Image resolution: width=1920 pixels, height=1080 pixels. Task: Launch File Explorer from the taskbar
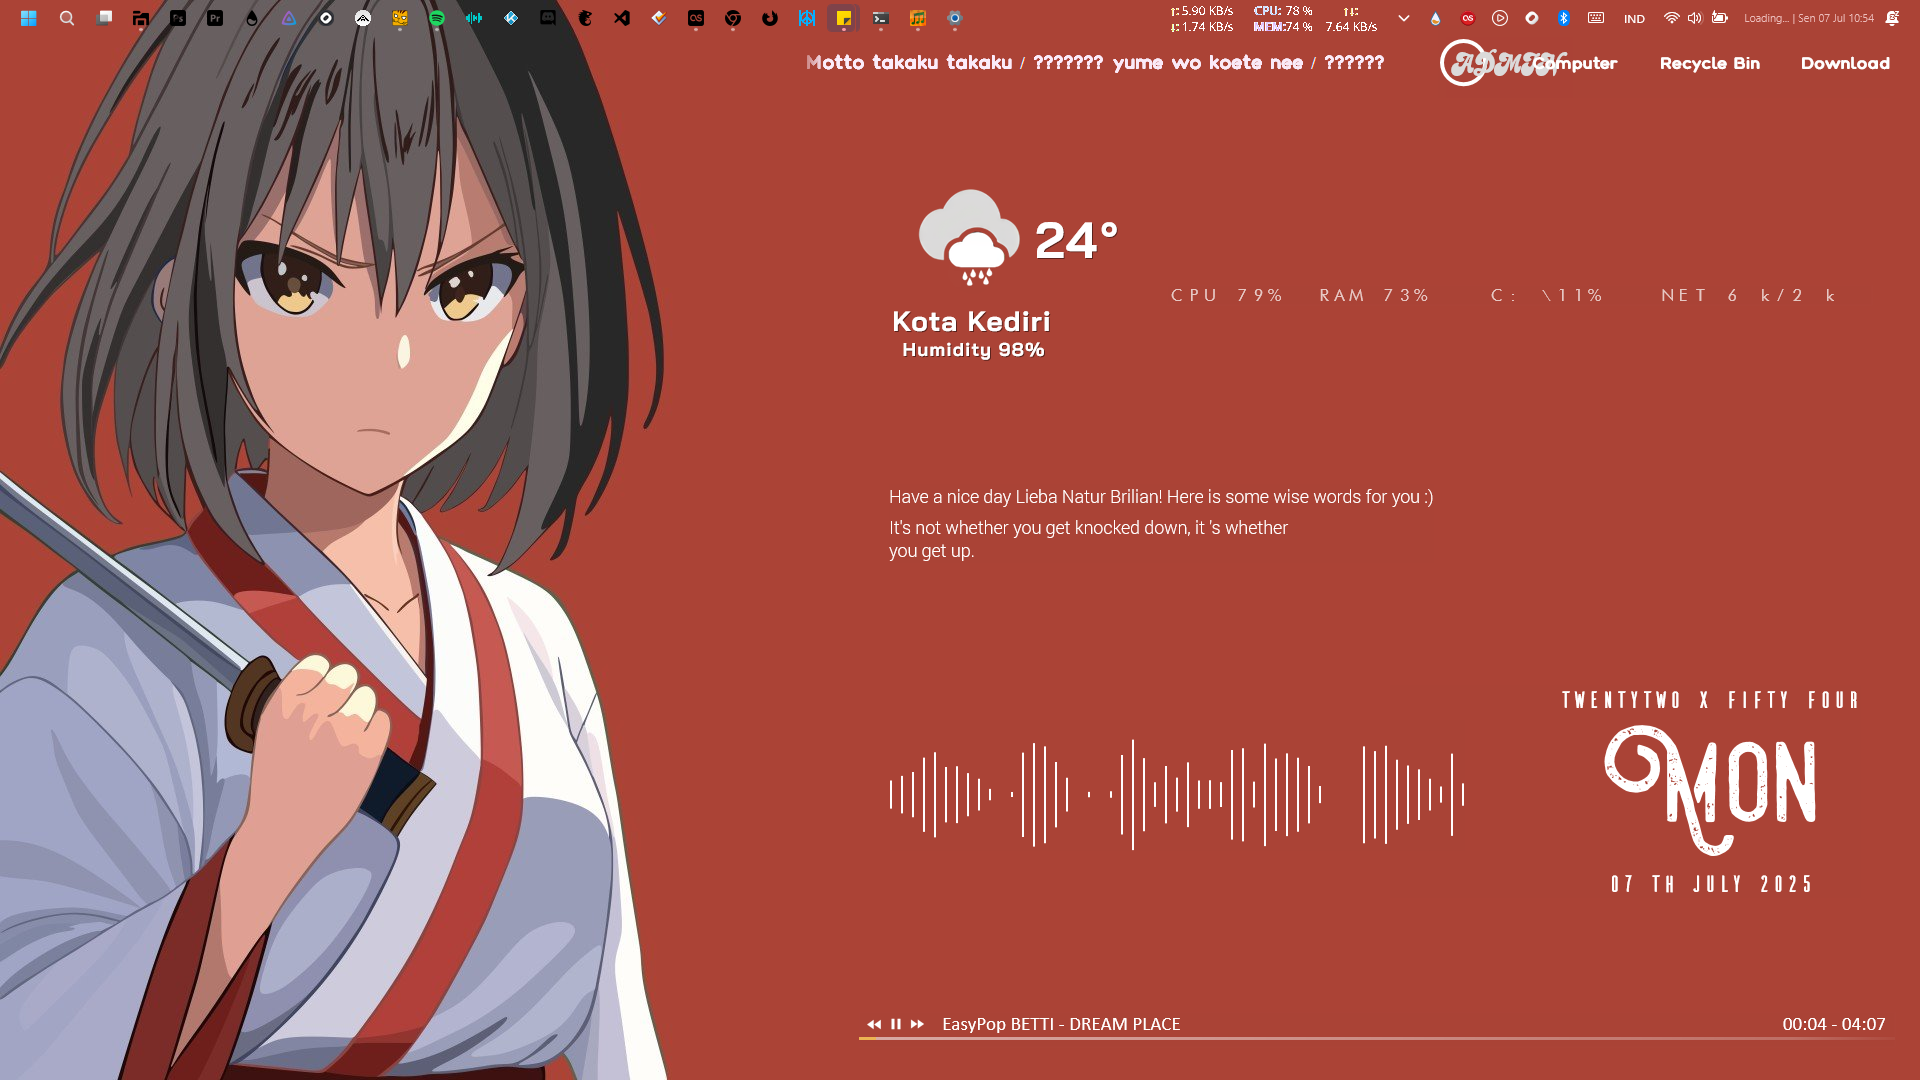[x=141, y=18]
